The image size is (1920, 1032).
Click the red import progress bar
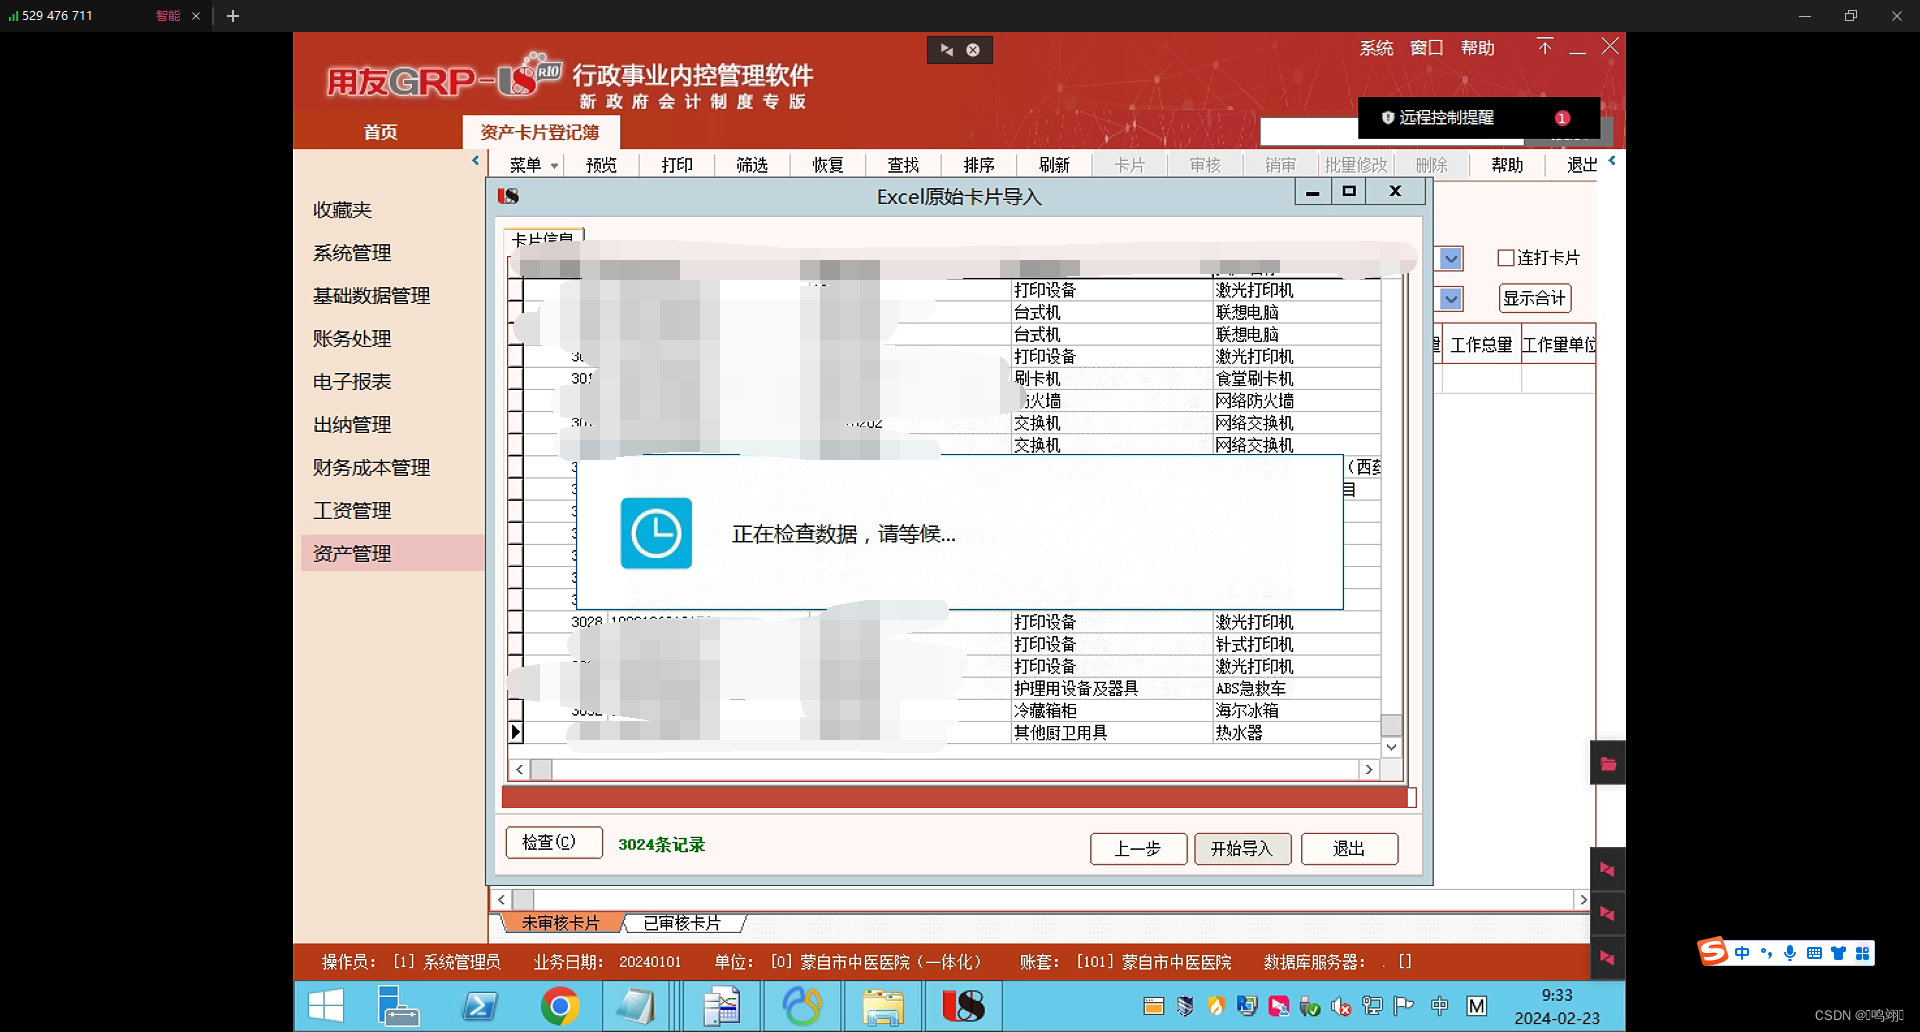959,797
